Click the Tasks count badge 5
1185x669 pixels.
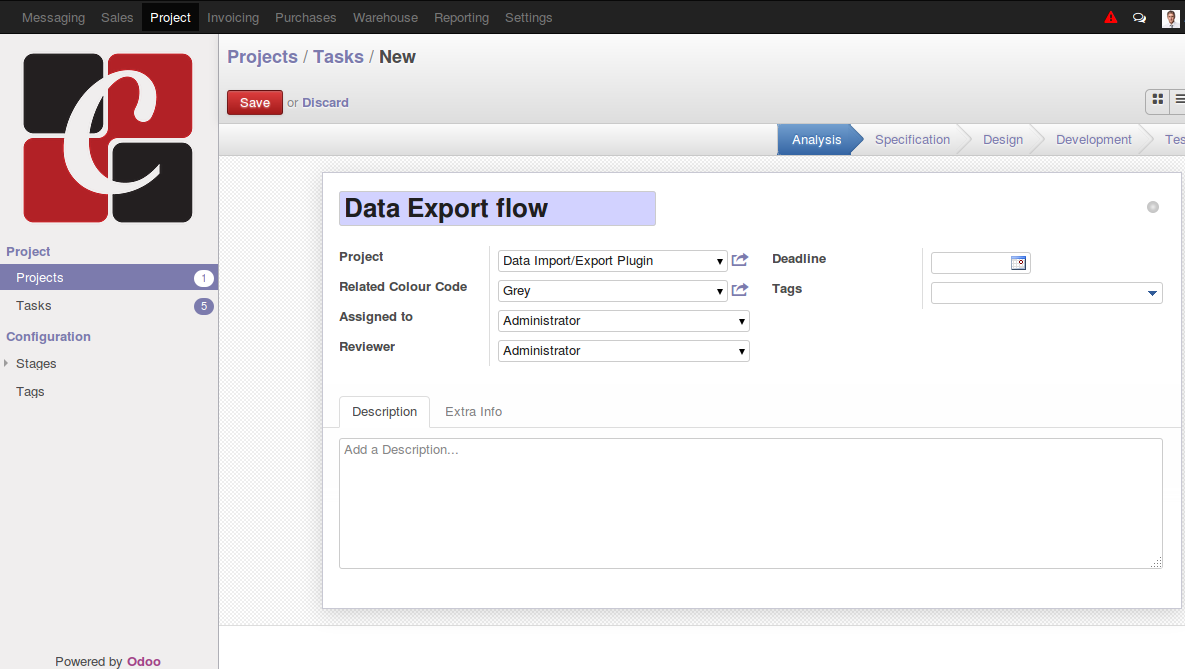203,306
